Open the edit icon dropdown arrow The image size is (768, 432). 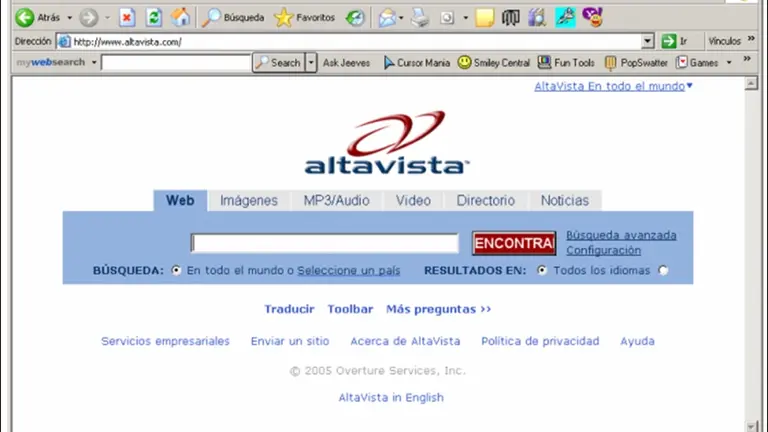tap(465, 18)
